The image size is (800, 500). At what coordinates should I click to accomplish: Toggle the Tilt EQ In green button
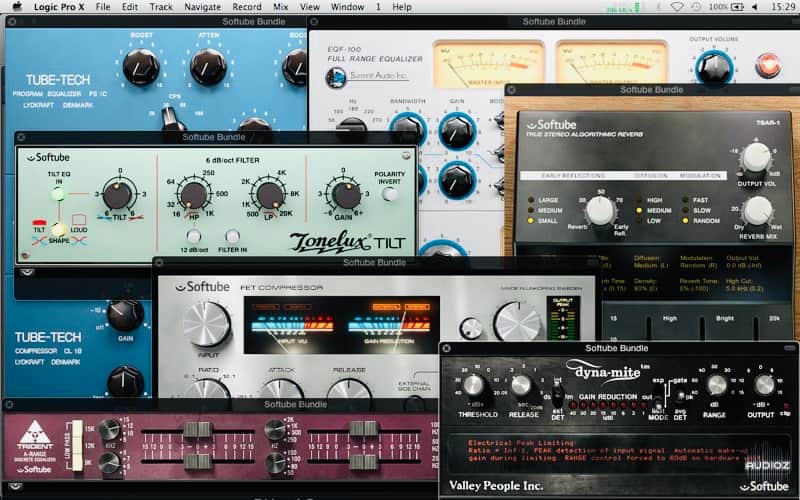58,194
